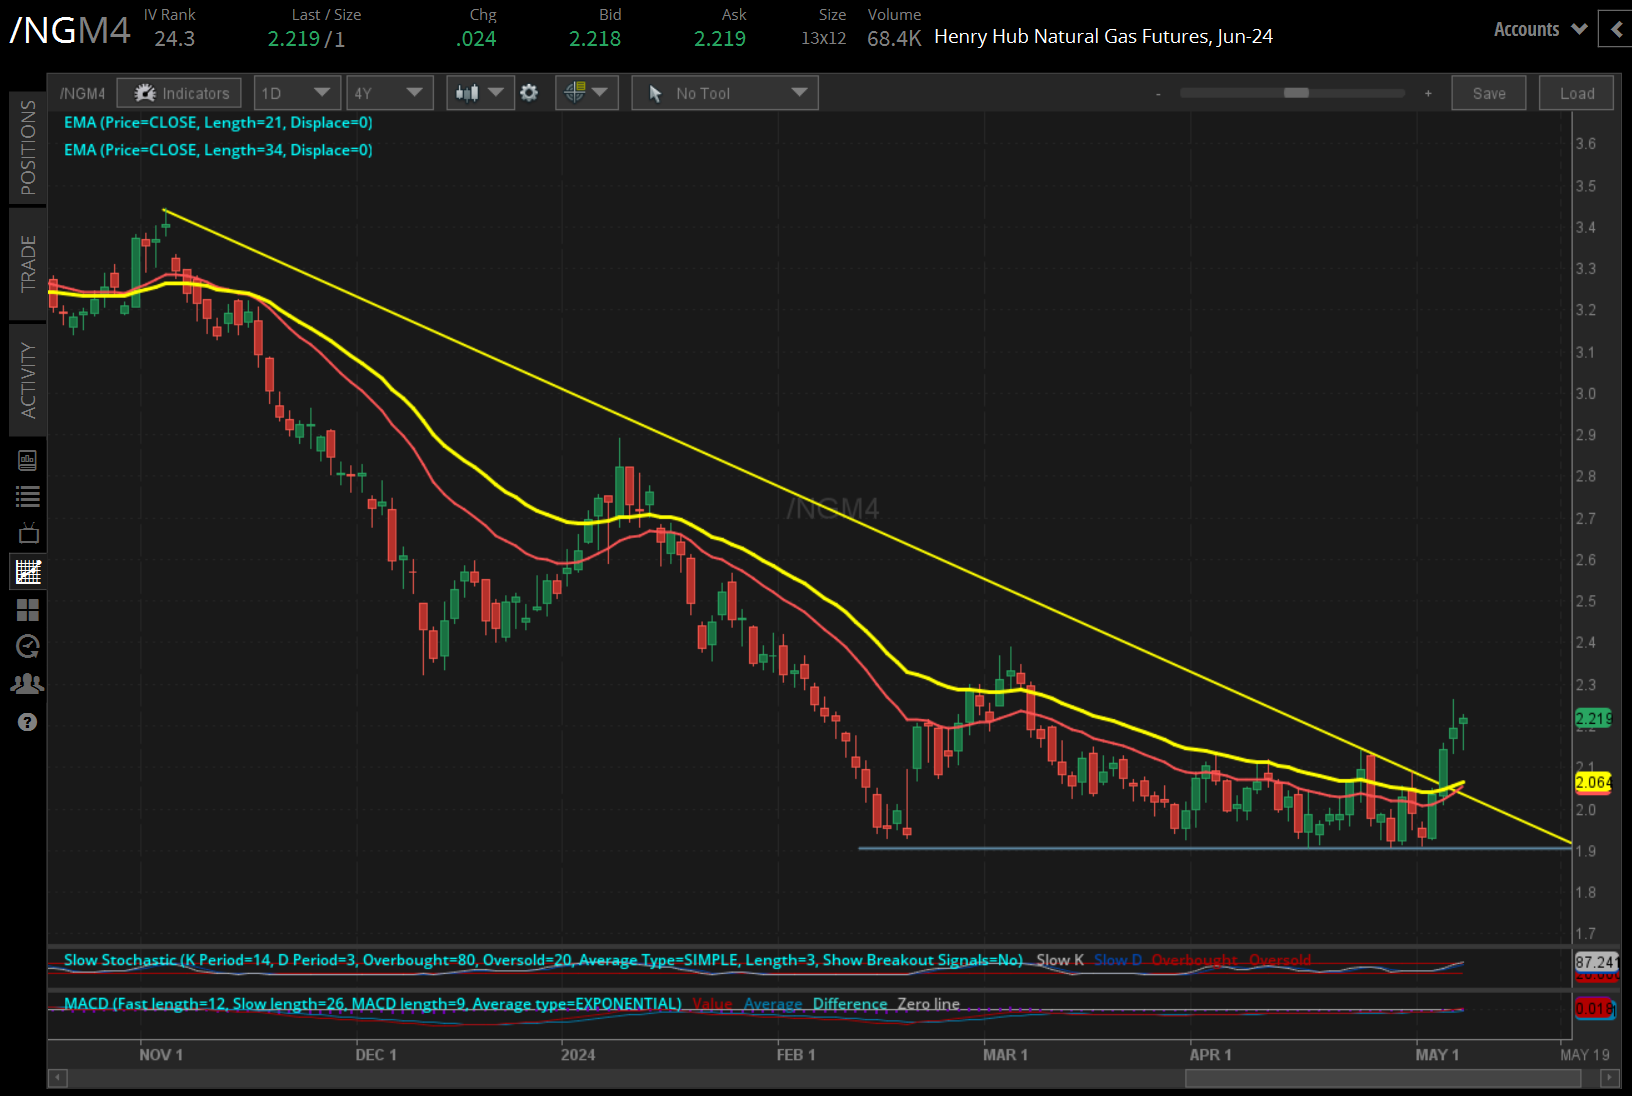The width and height of the screenshot is (1632, 1096).
Task: Switch to the ACTIVITY side tab
Action: point(28,380)
